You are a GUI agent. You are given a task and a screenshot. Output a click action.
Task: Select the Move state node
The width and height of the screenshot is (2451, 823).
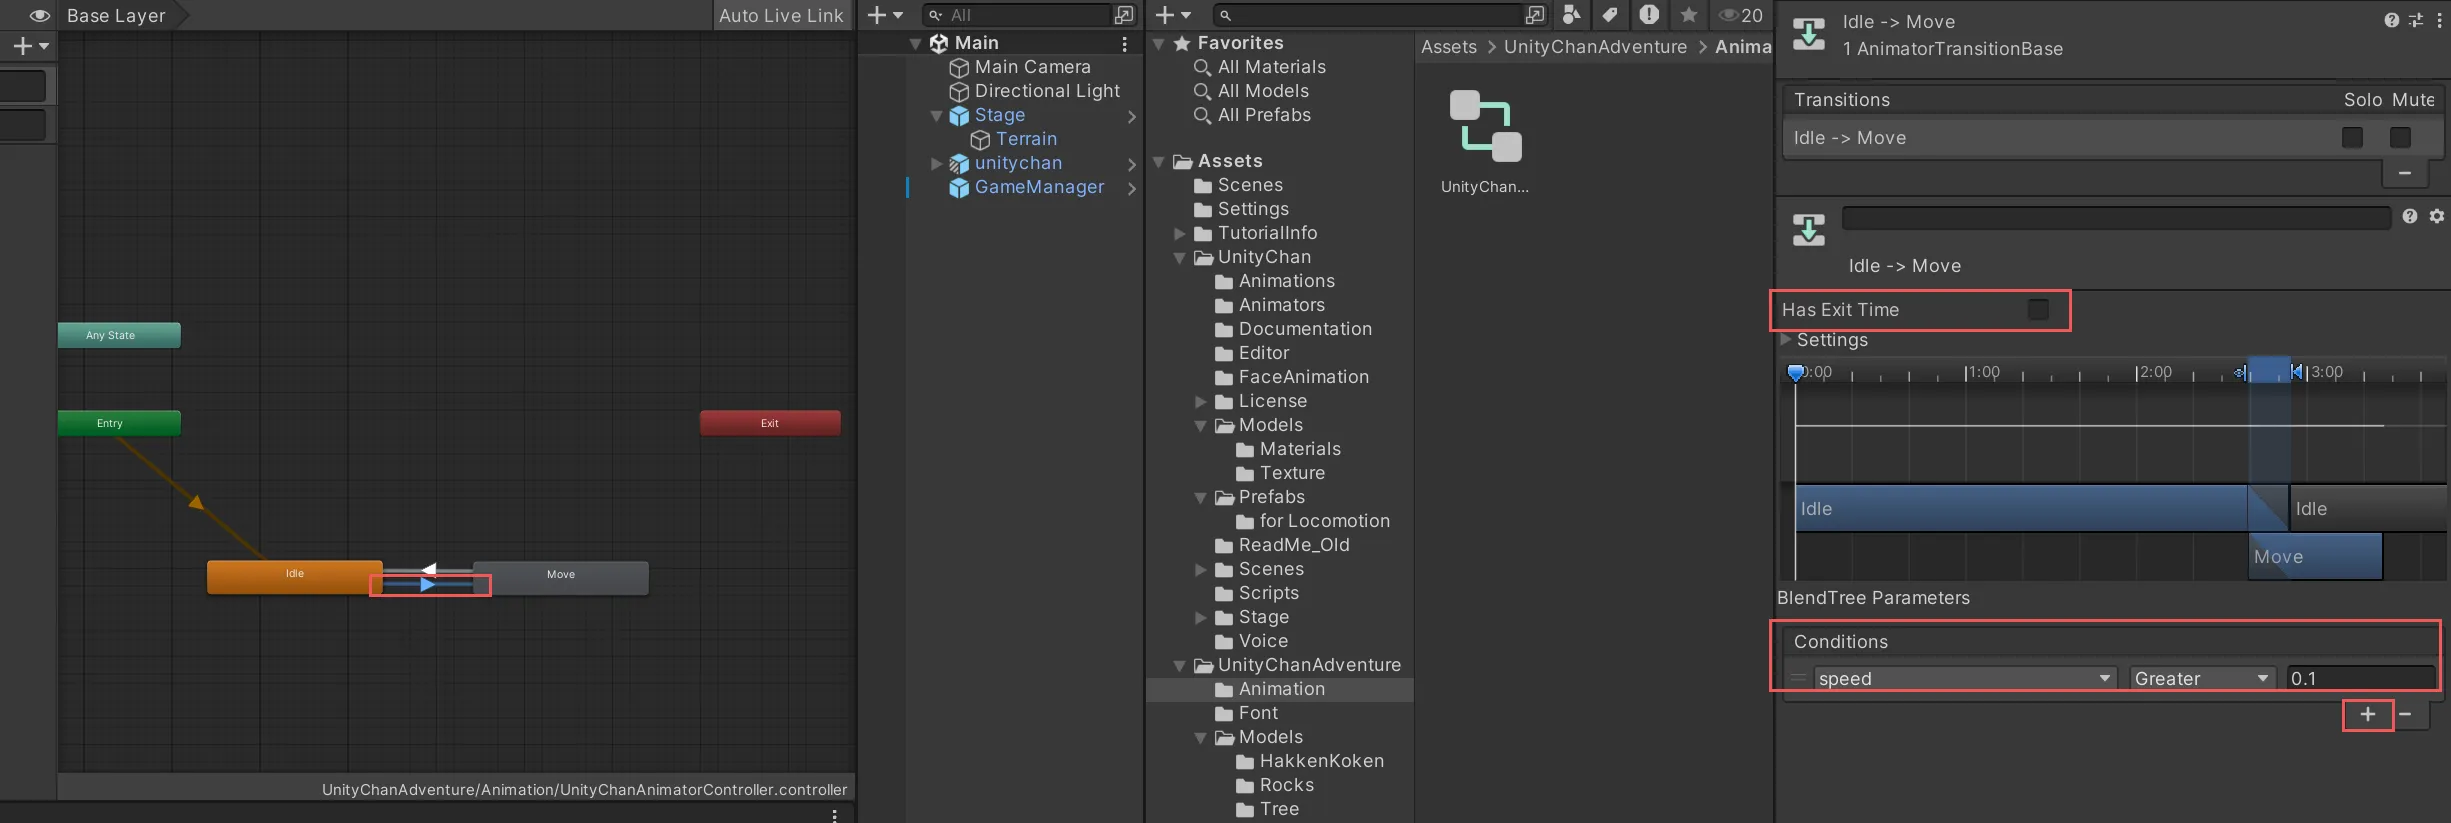click(x=561, y=576)
